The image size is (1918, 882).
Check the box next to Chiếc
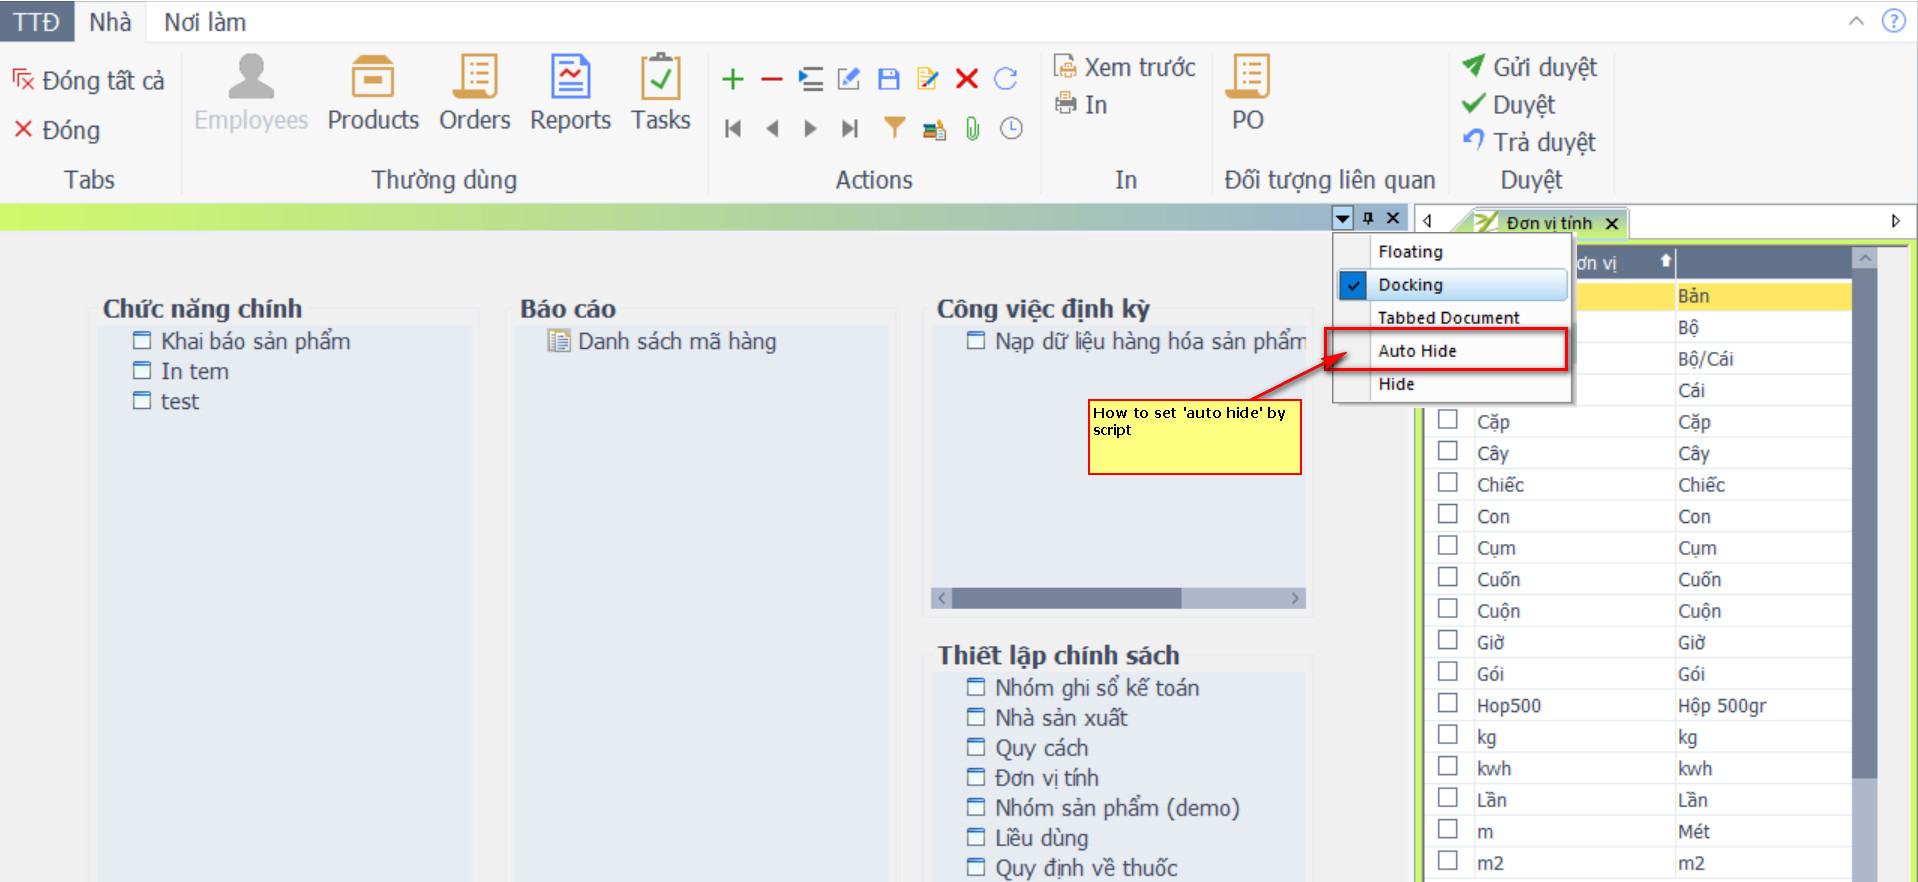pyautogui.click(x=1447, y=483)
